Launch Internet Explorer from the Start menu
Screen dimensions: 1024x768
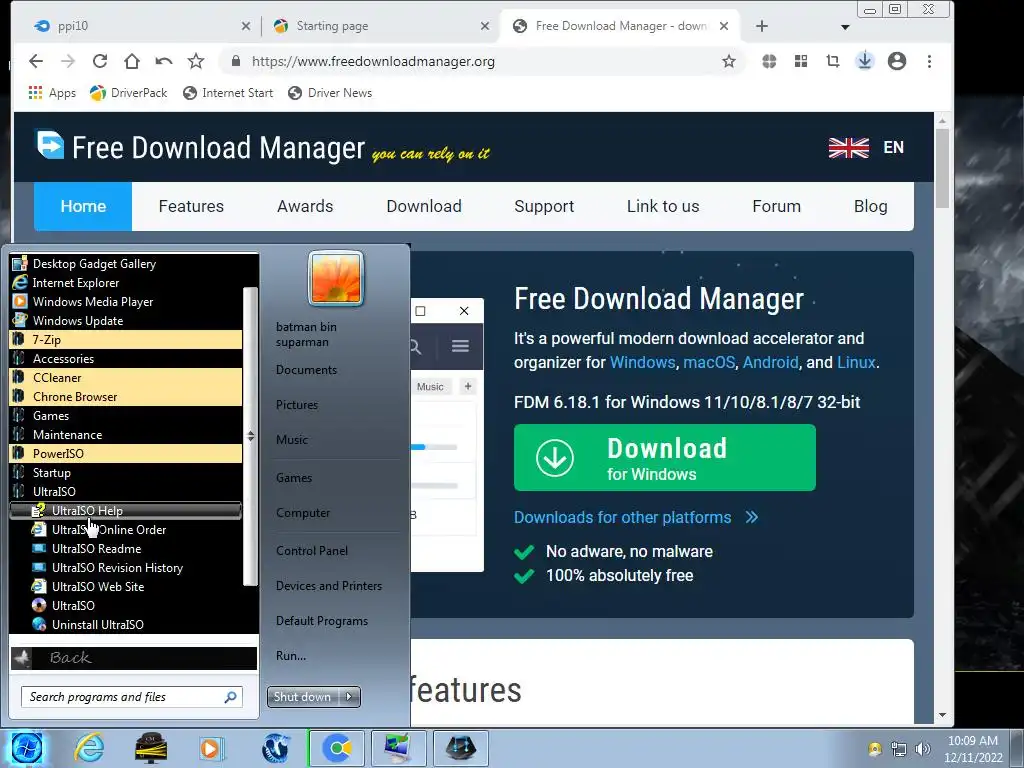pyautogui.click(x=125, y=283)
